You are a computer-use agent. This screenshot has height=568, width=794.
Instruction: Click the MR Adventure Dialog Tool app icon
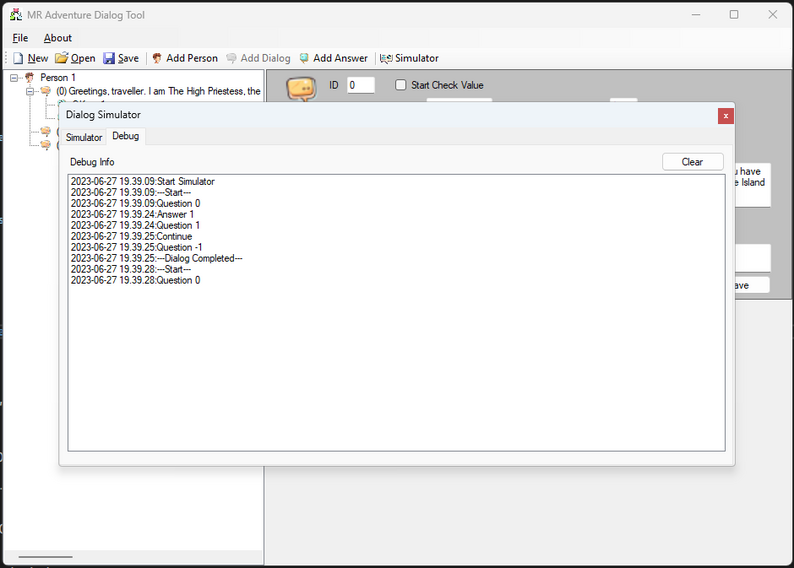[x=16, y=15]
